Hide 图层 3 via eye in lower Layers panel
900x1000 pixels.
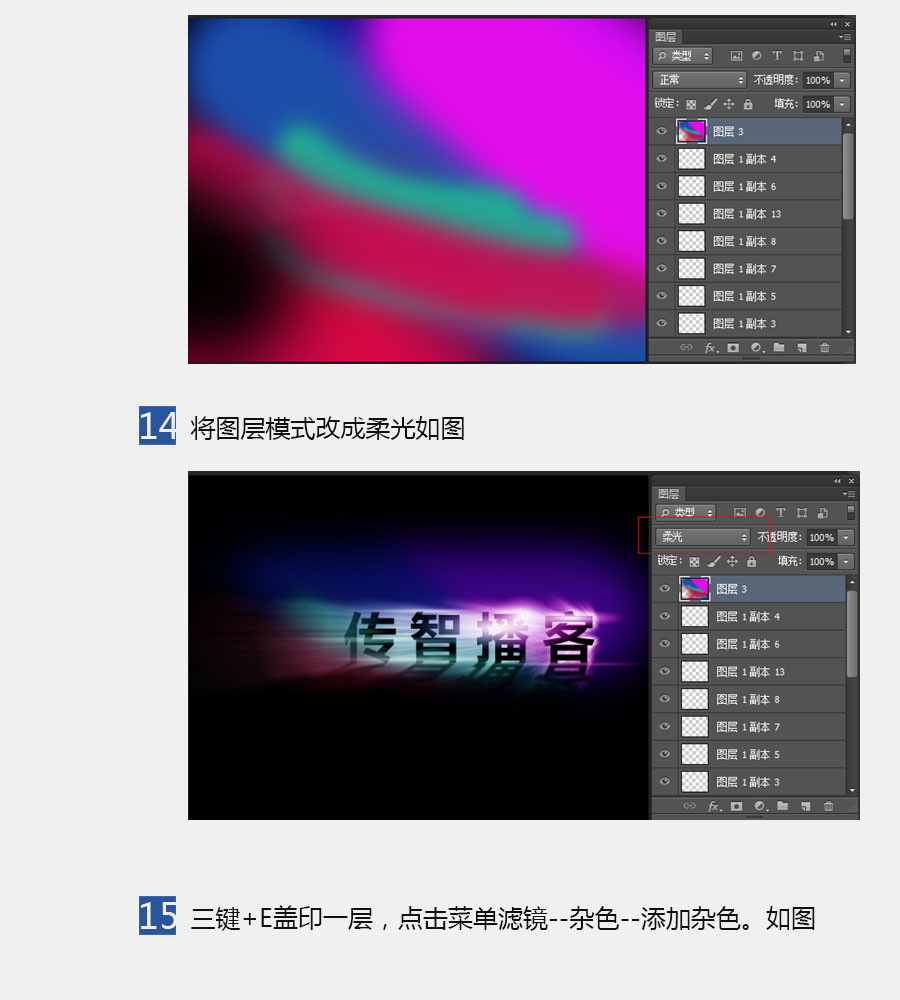coord(665,589)
